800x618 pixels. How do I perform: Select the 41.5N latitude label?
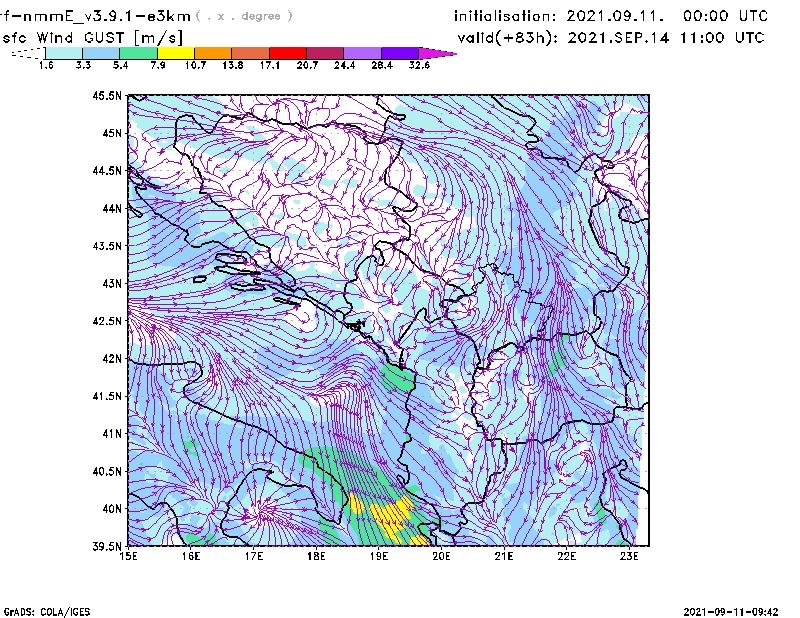click(x=107, y=396)
